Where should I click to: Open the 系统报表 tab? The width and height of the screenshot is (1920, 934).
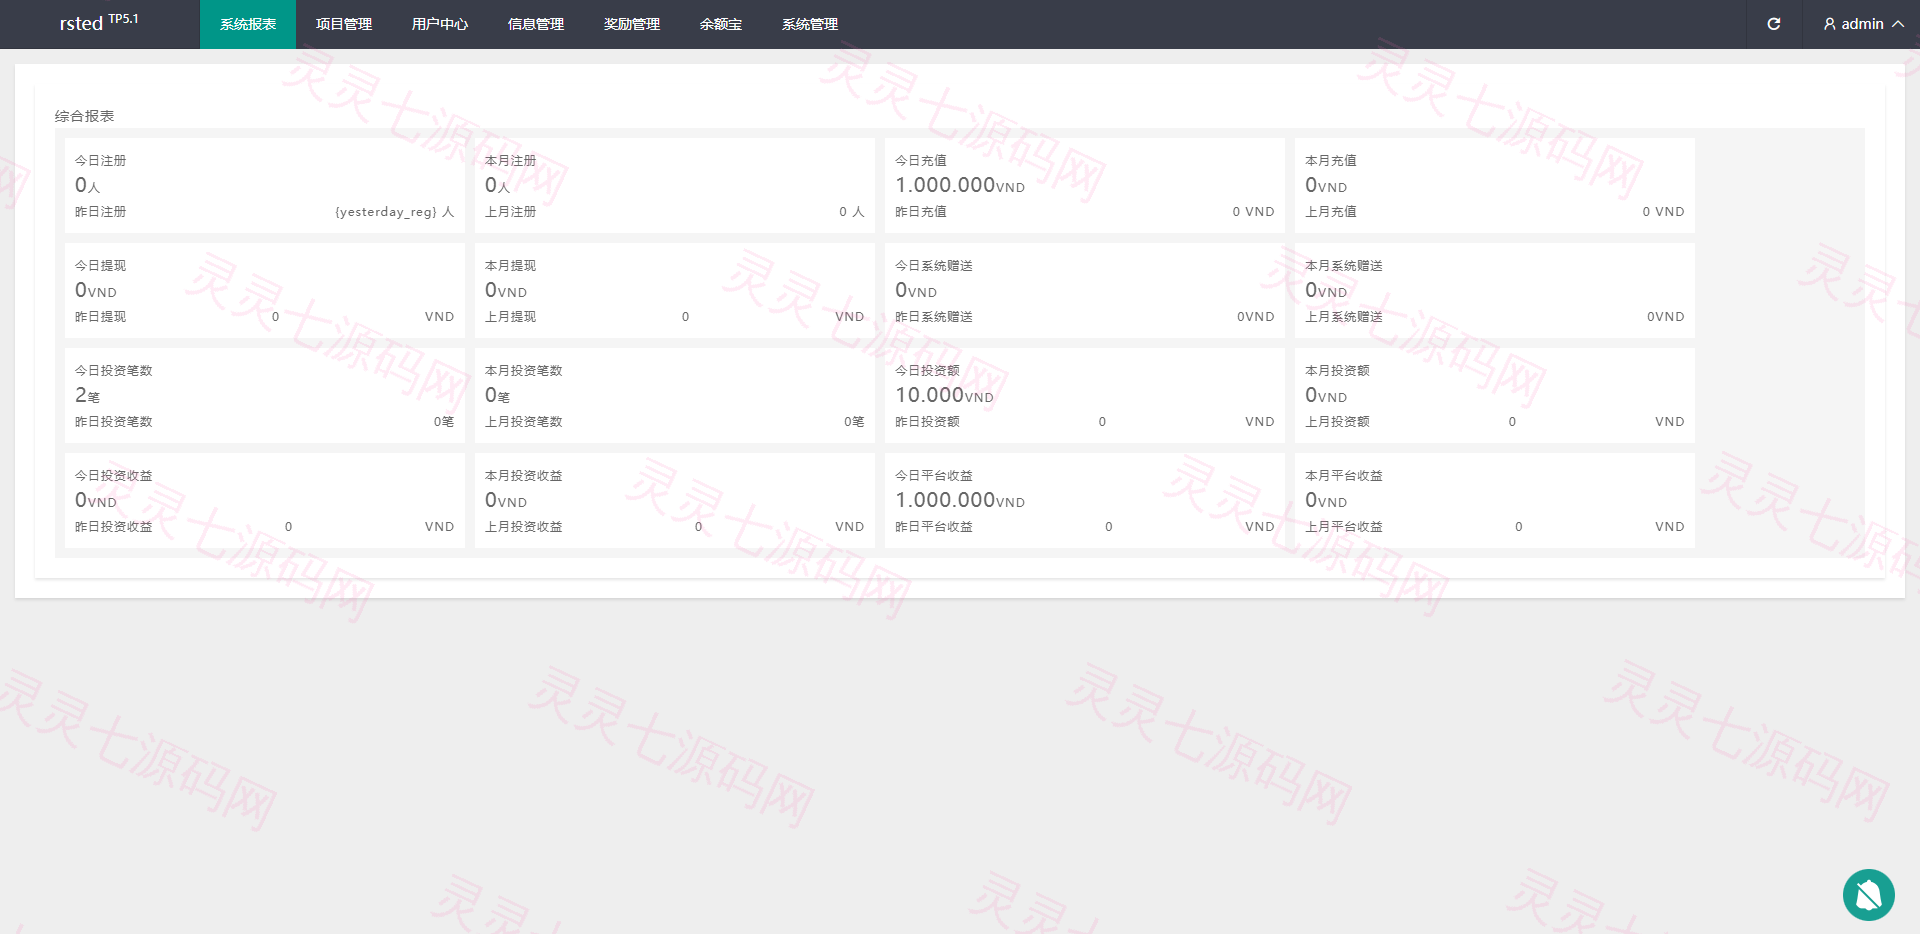point(248,24)
